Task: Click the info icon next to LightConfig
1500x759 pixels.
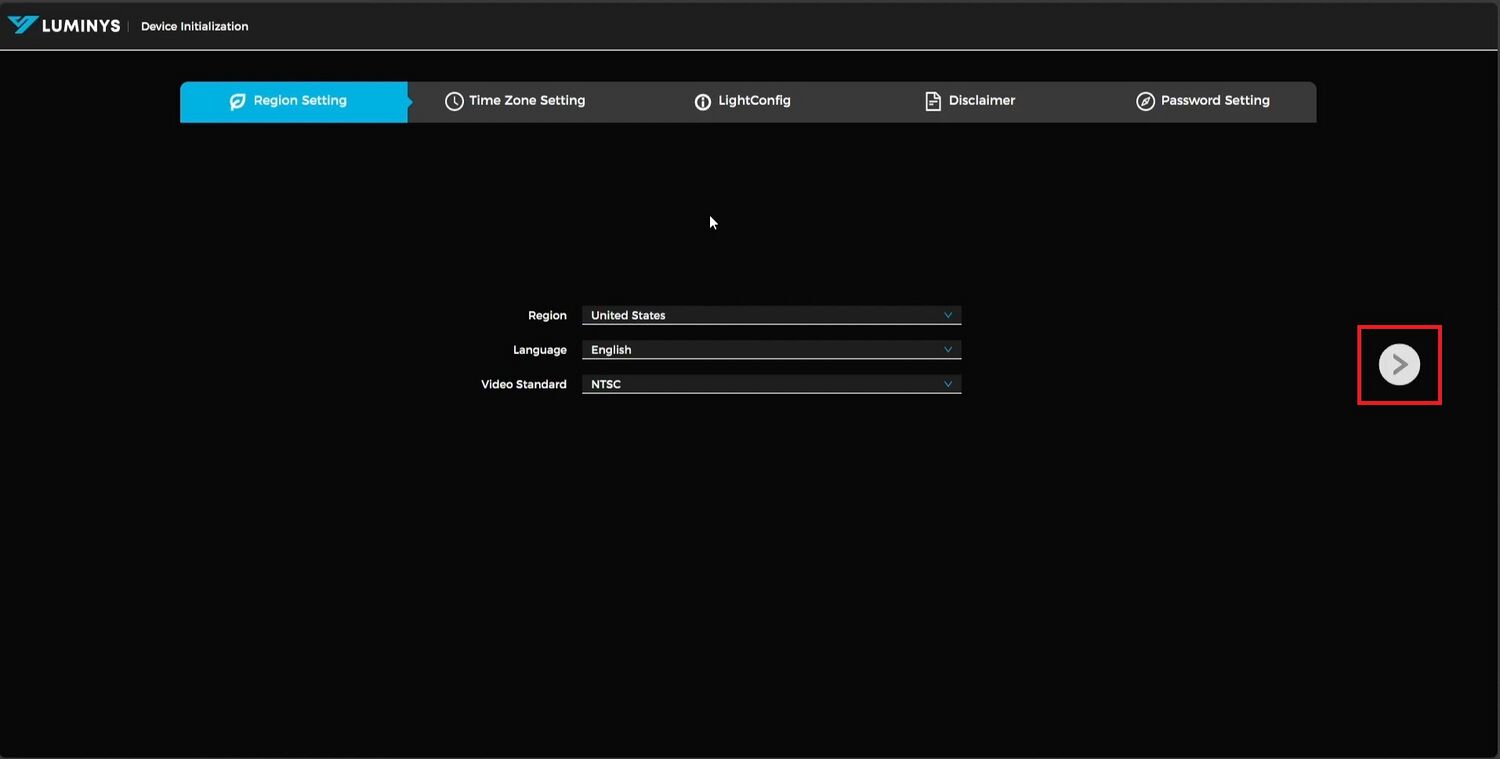Action: [x=703, y=101]
